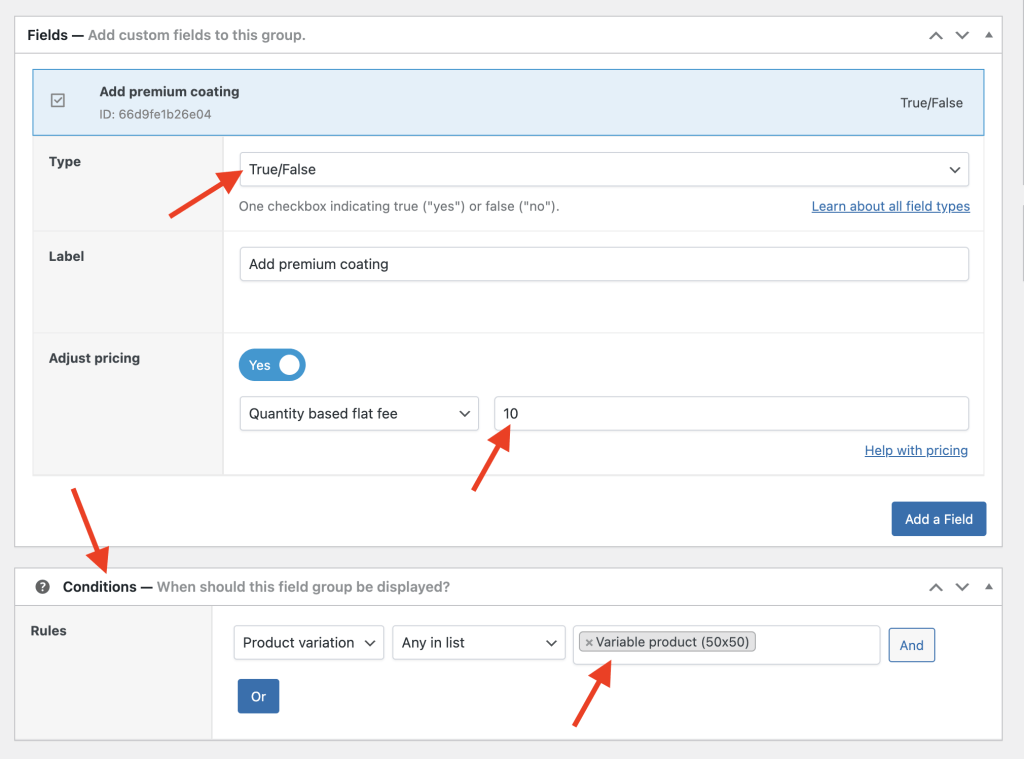Open the Any in list dropdown

tap(478, 642)
